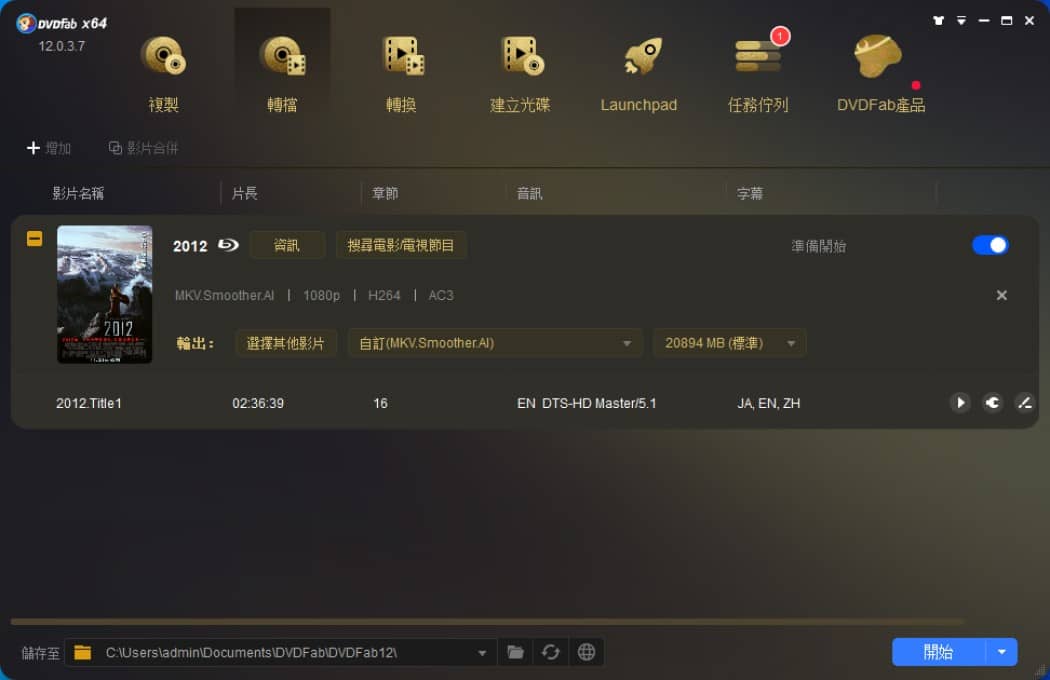Open Launchpad rocket icon
The height and width of the screenshot is (680, 1050).
coord(640,56)
